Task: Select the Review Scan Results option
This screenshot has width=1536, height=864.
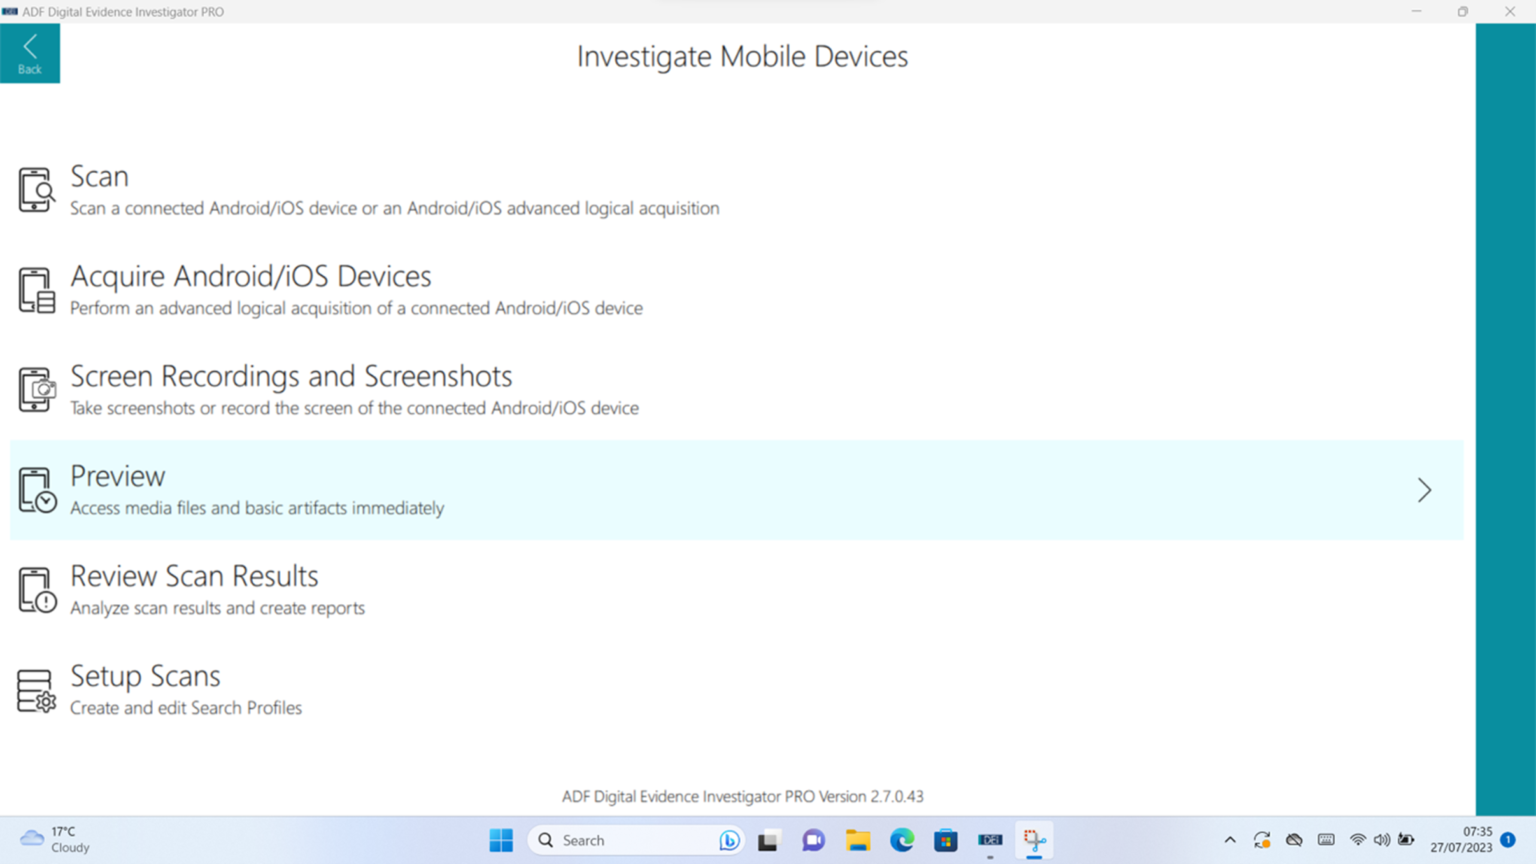Action: click(x=194, y=577)
